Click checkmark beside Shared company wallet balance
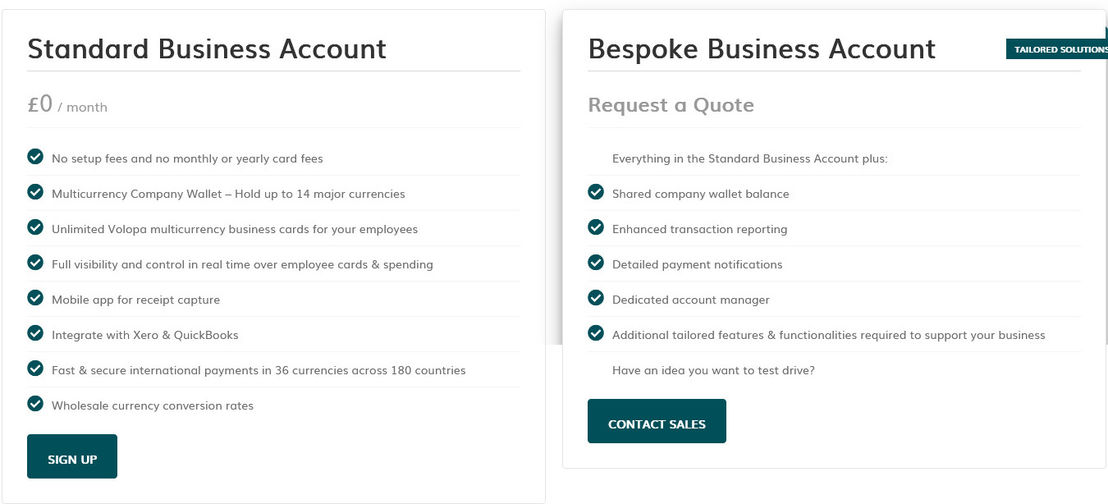The width and height of the screenshot is (1108, 504). click(596, 192)
